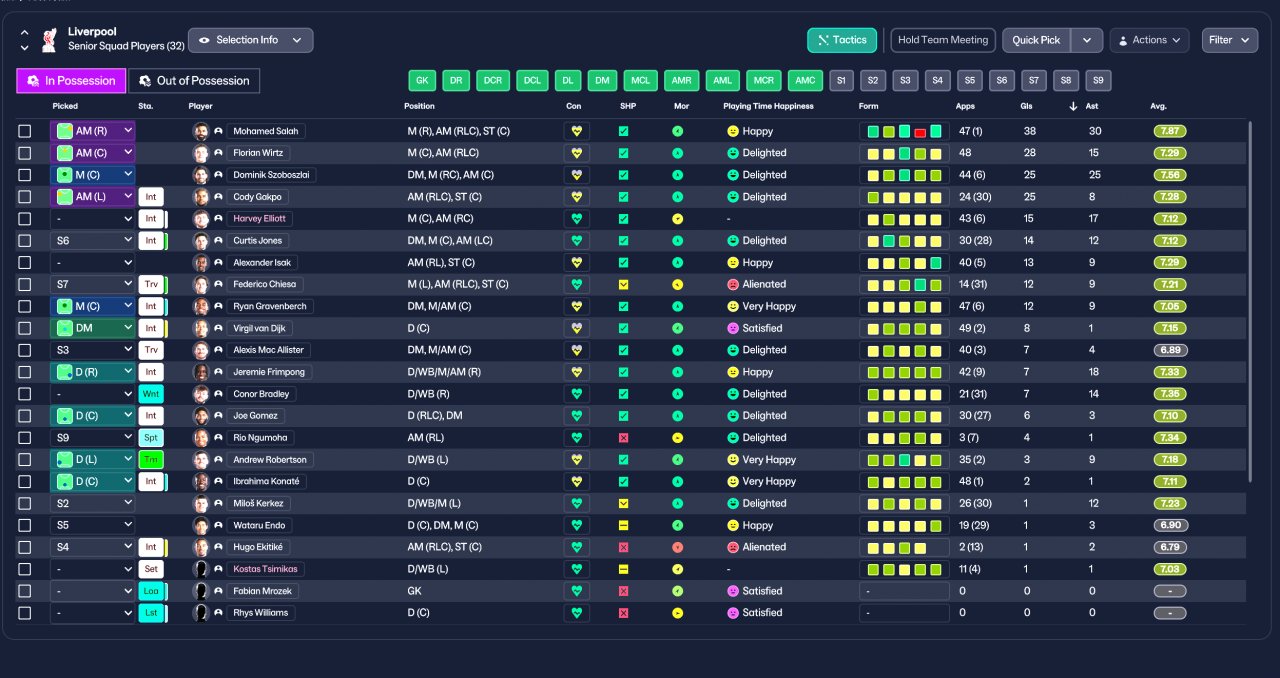Click Alexis Mac Allister's contract heart icon
This screenshot has height=678, width=1280.
(576, 350)
